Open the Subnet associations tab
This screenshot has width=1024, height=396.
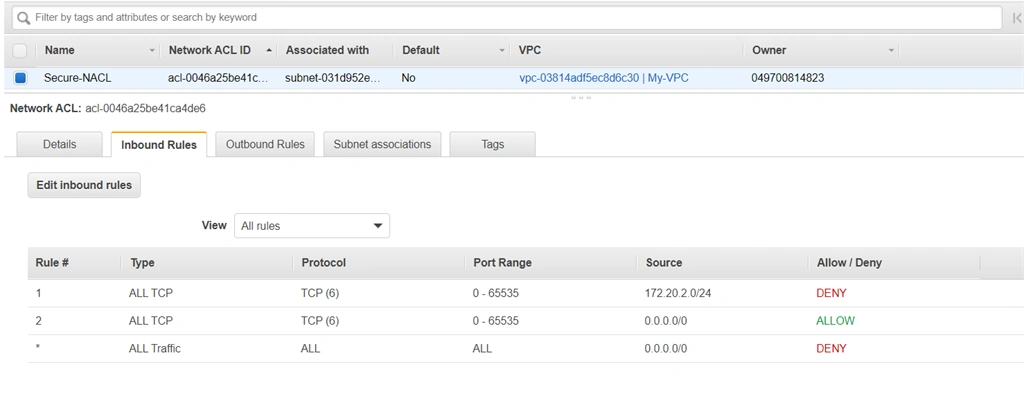[x=382, y=144]
